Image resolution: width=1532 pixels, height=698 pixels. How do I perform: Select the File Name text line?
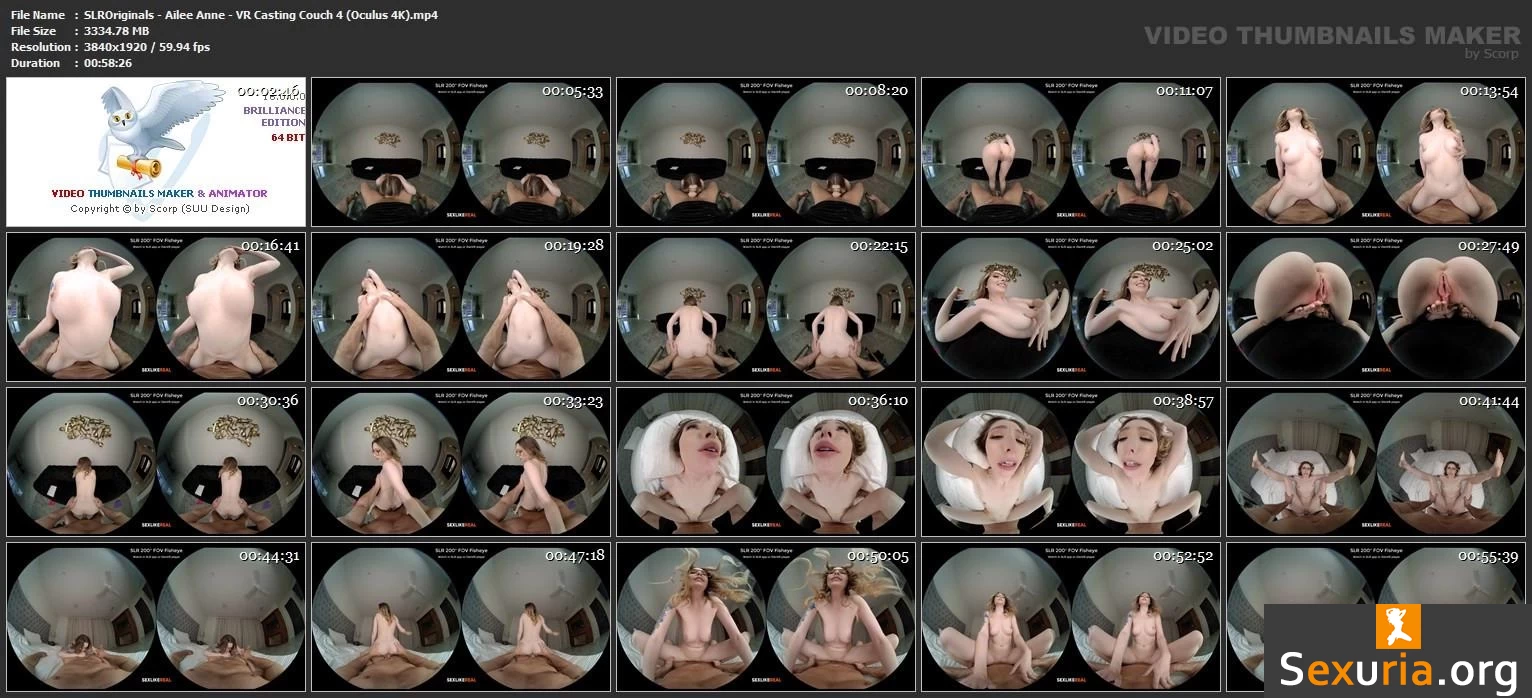pos(224,15)
